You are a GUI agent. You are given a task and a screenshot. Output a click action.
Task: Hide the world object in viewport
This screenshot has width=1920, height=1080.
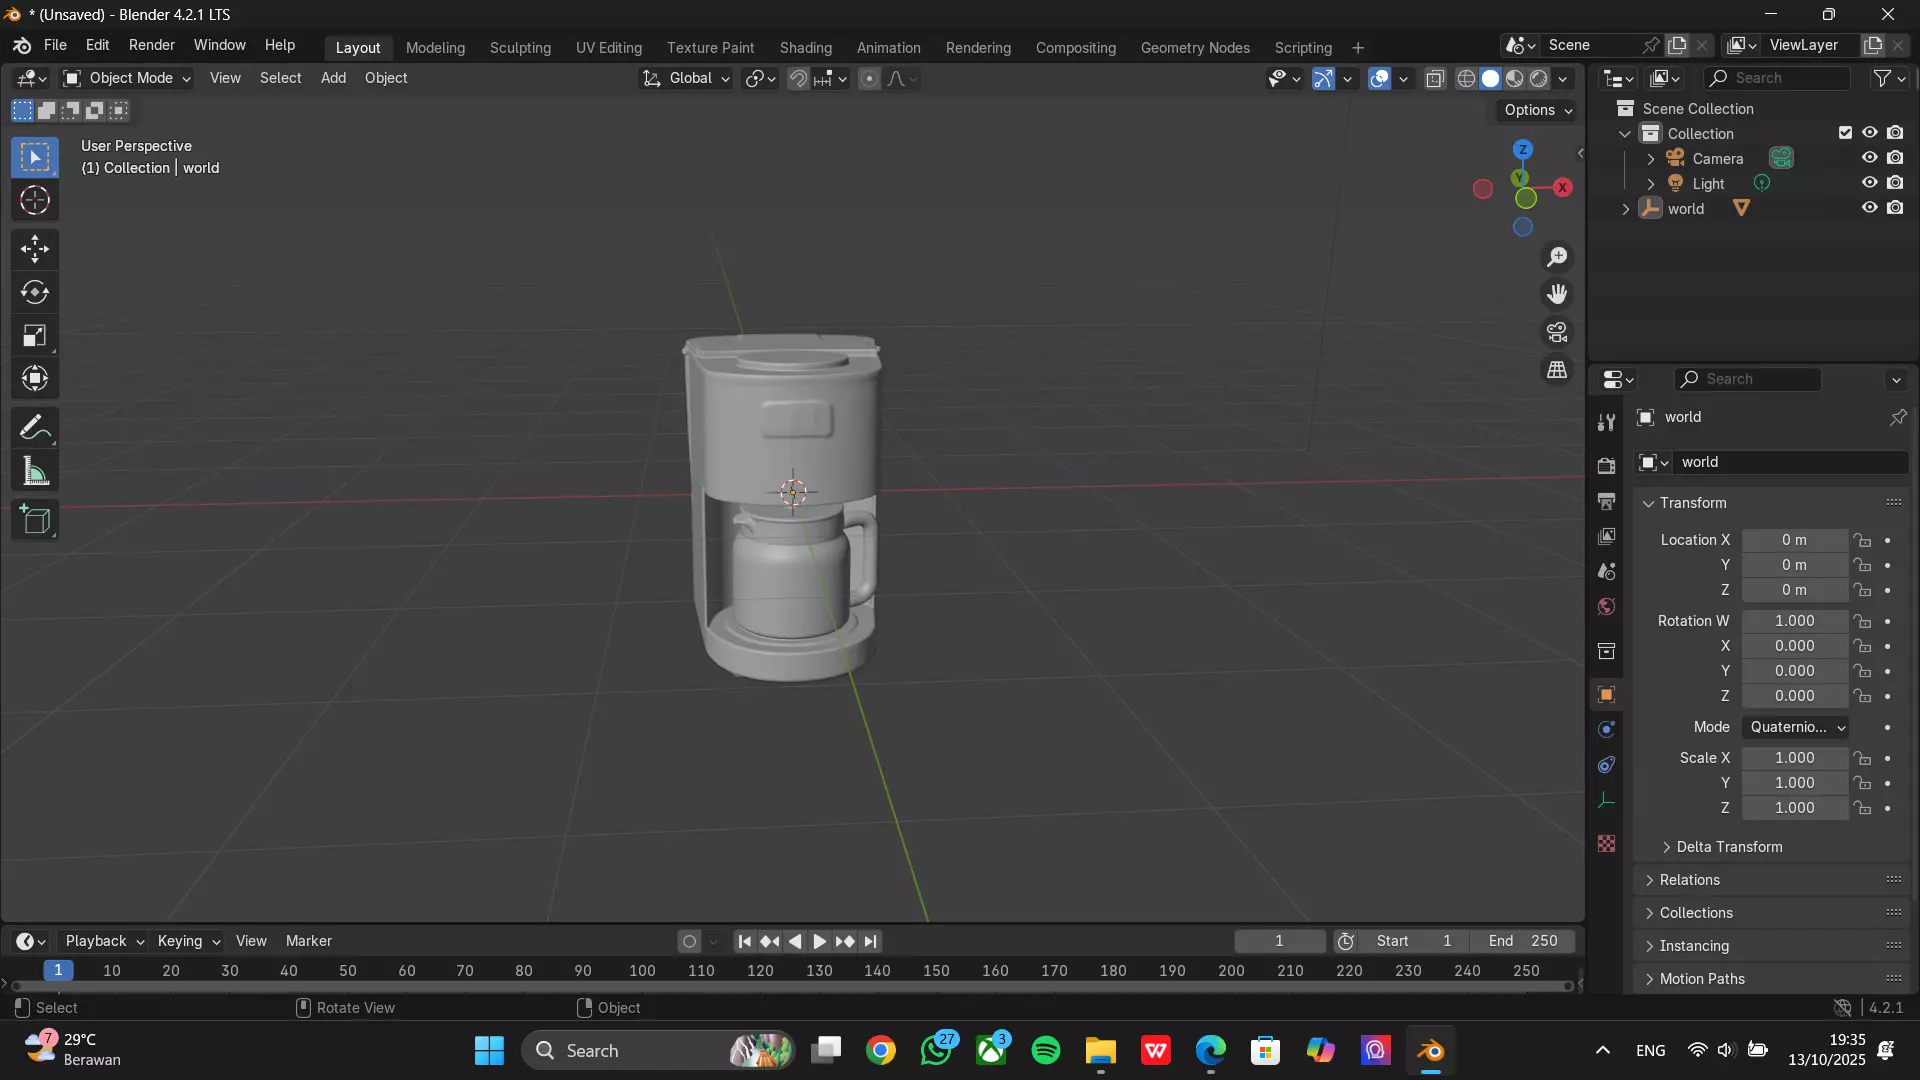pyautogui.click(x=1869, y=208)
